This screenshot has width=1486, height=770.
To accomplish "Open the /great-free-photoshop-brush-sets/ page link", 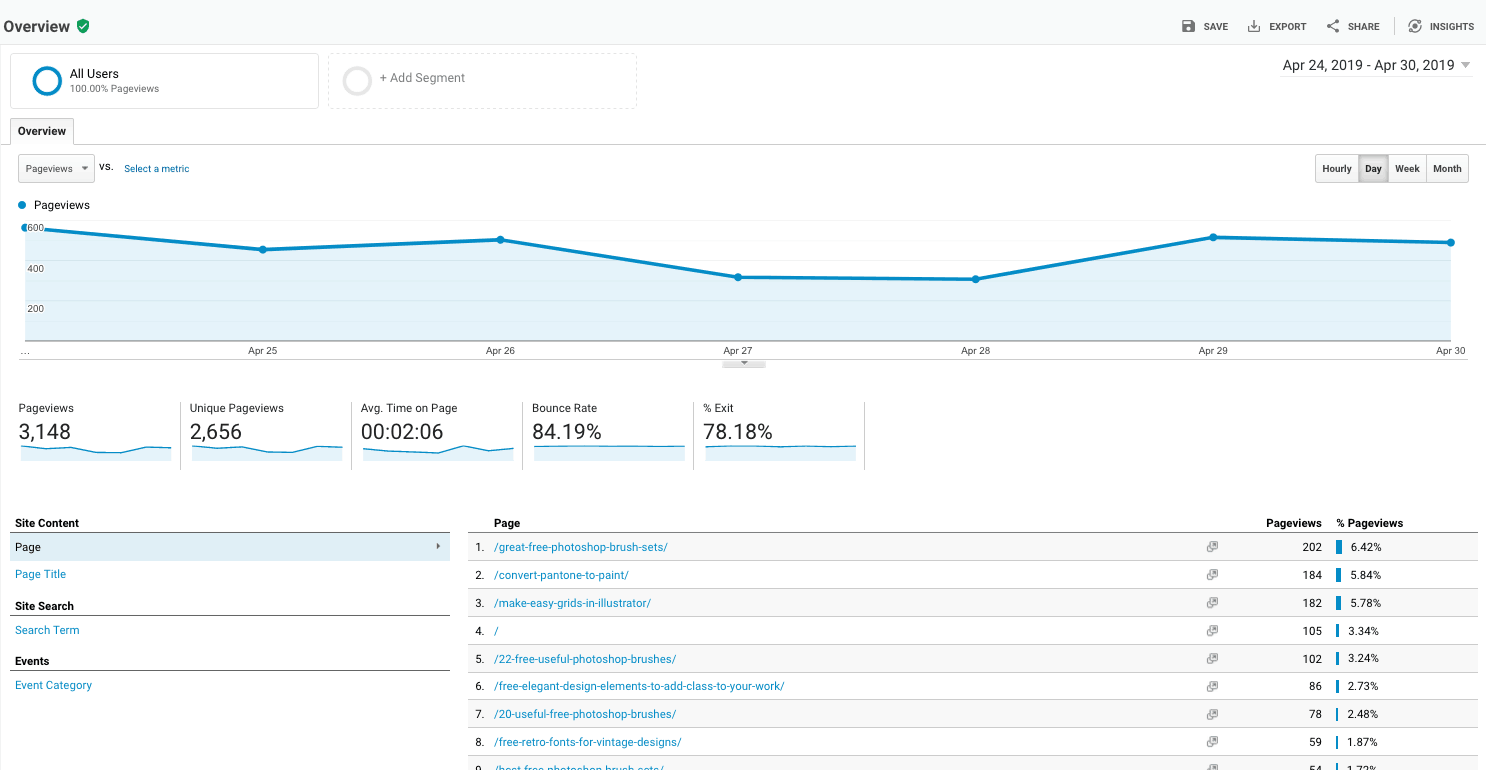I will pos(581,546).
